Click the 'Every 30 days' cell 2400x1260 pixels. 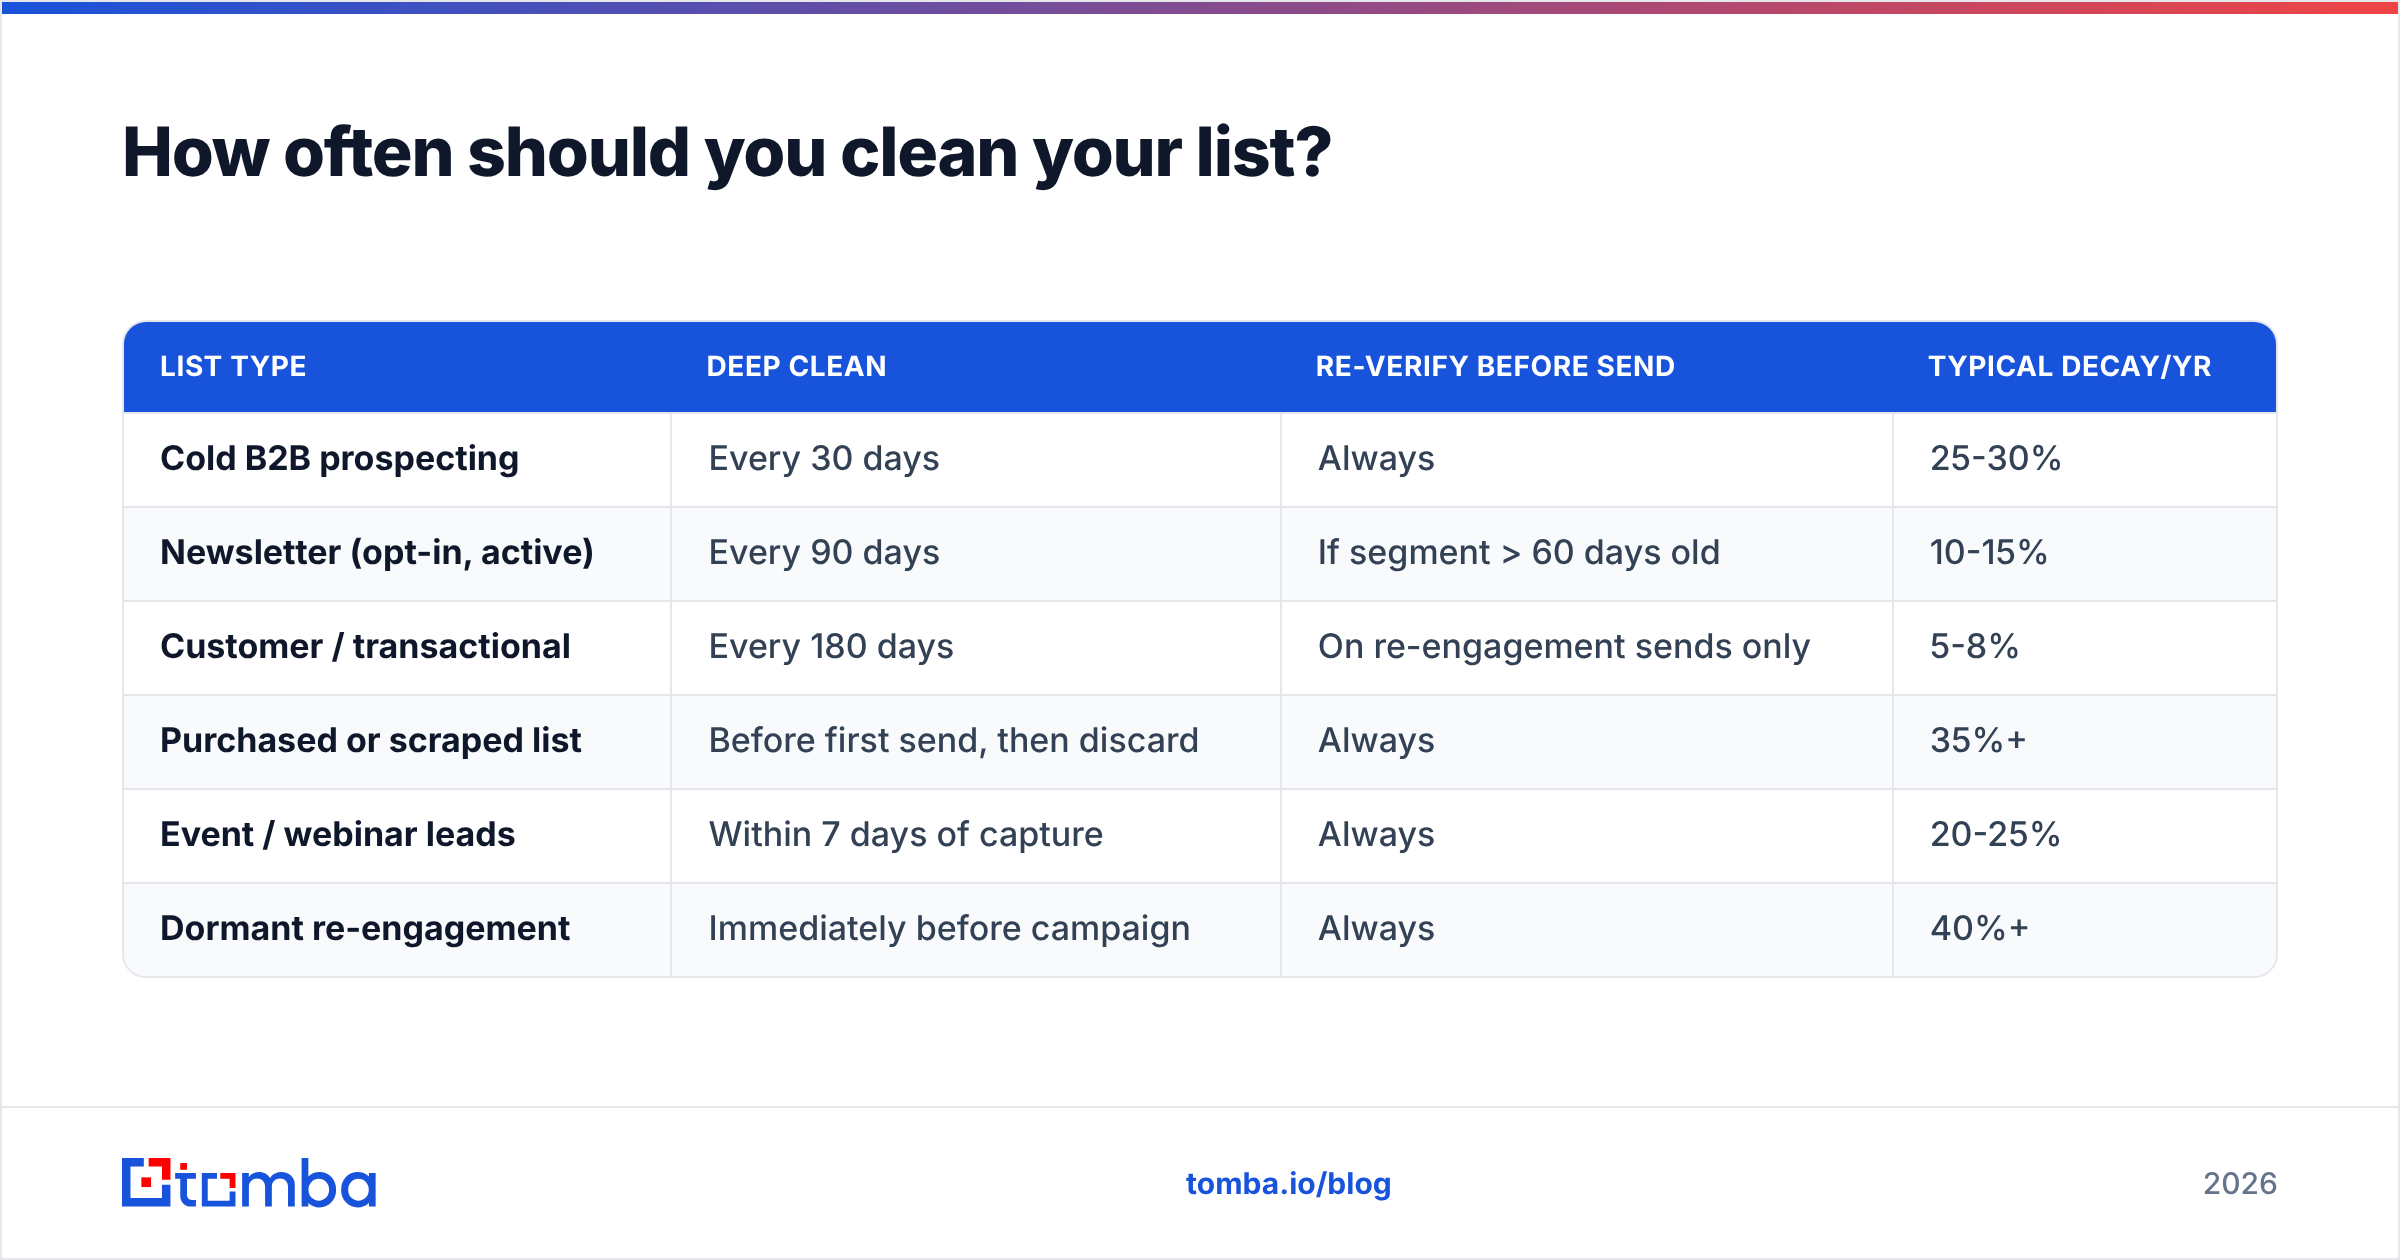click(824, 459)
